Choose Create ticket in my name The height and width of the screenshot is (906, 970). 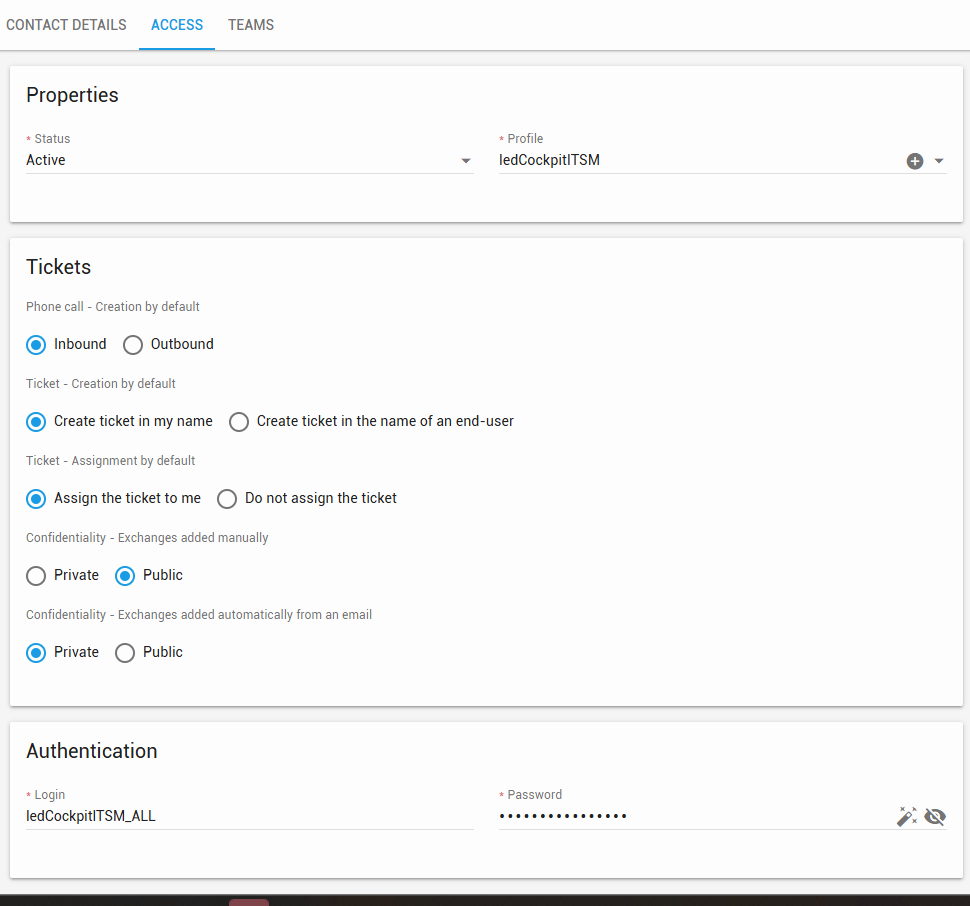coord(36,422)
